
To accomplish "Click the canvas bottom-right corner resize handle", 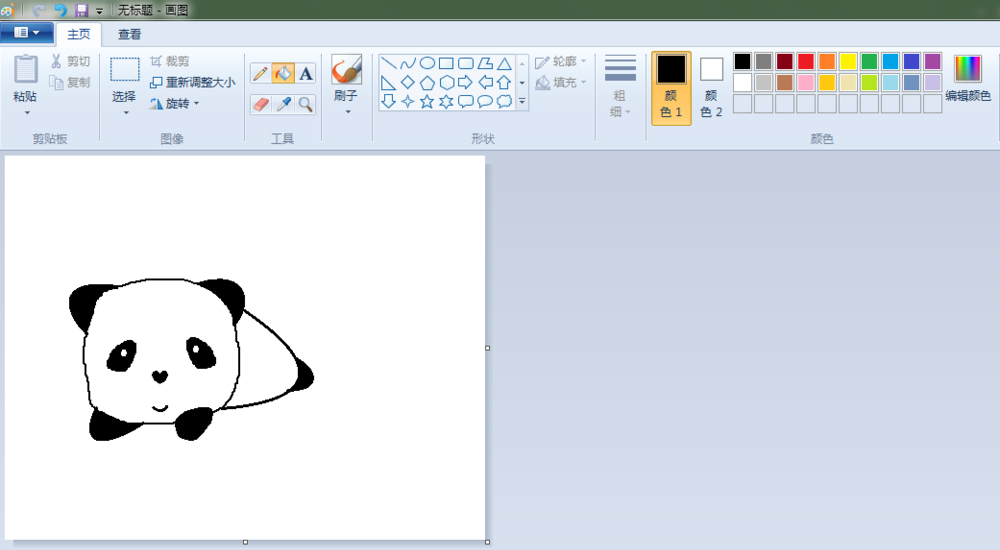I will pos(487,542).
